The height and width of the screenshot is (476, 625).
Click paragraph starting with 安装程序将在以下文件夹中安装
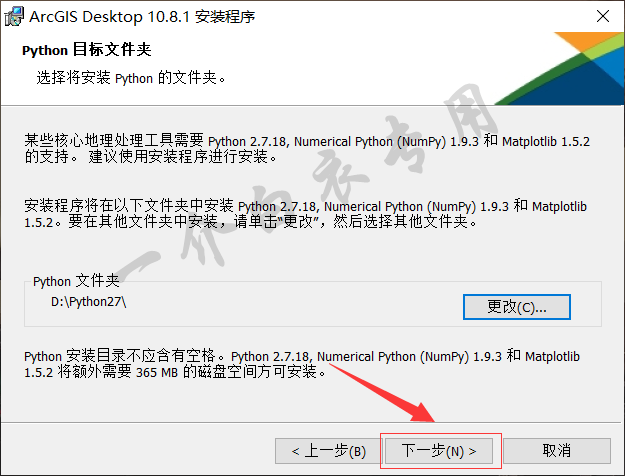click(x=305, y=214)
